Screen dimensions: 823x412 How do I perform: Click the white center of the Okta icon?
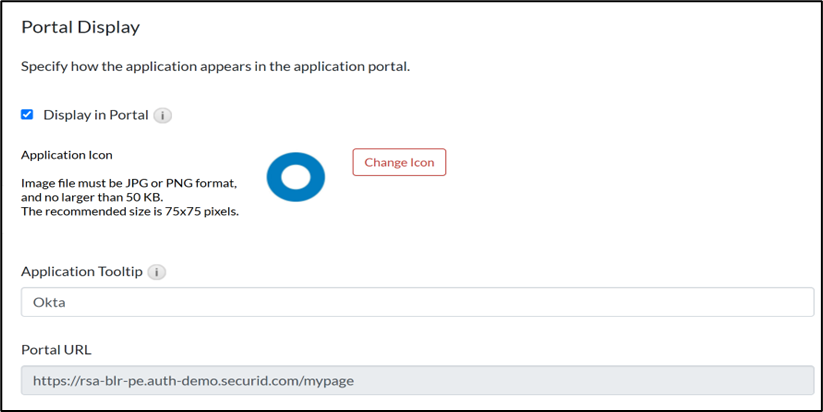[x=296, y=177]
